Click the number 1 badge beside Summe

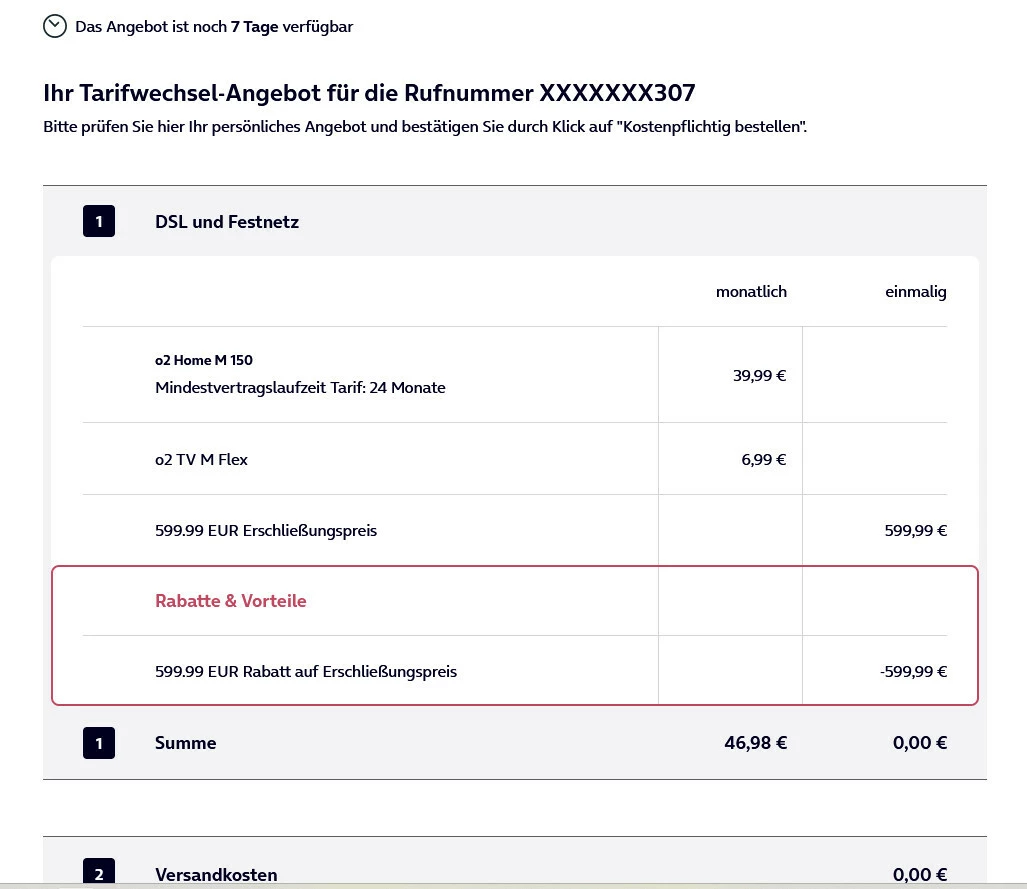(99, 743)
